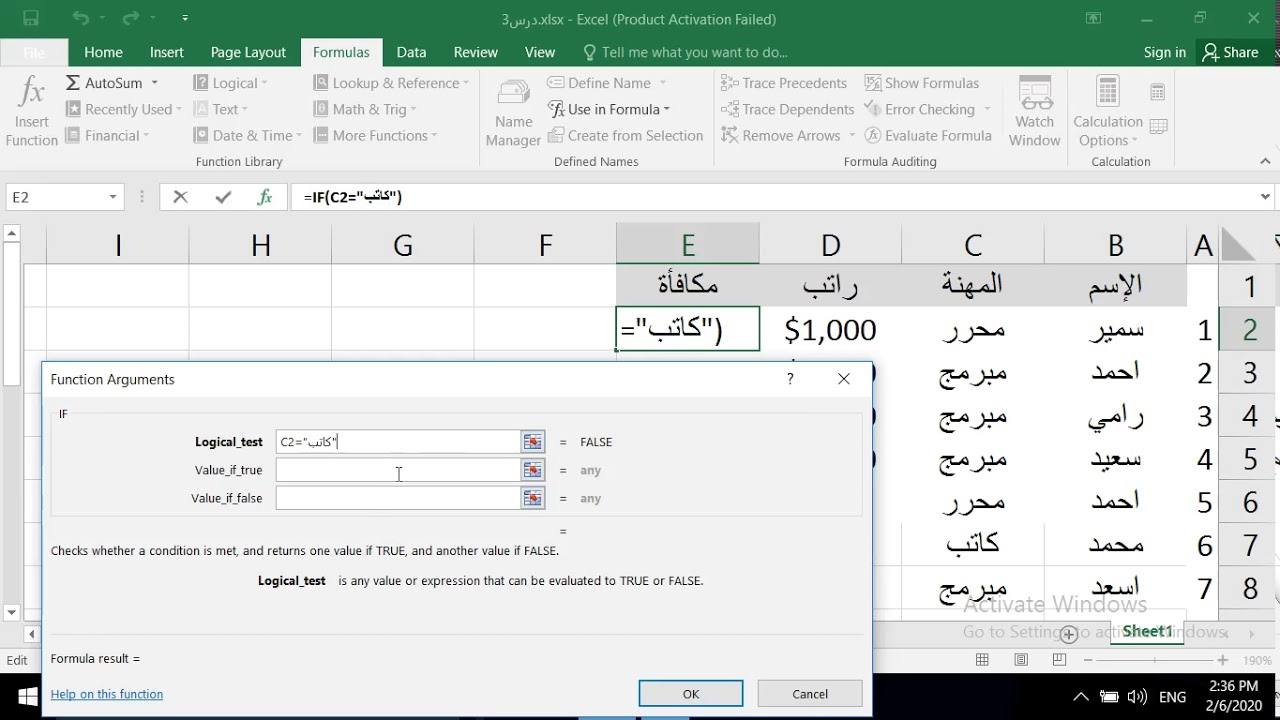This screenshot has height=720, width=1280.
Task: Open the More Functions menu
Action: point(375,135)
